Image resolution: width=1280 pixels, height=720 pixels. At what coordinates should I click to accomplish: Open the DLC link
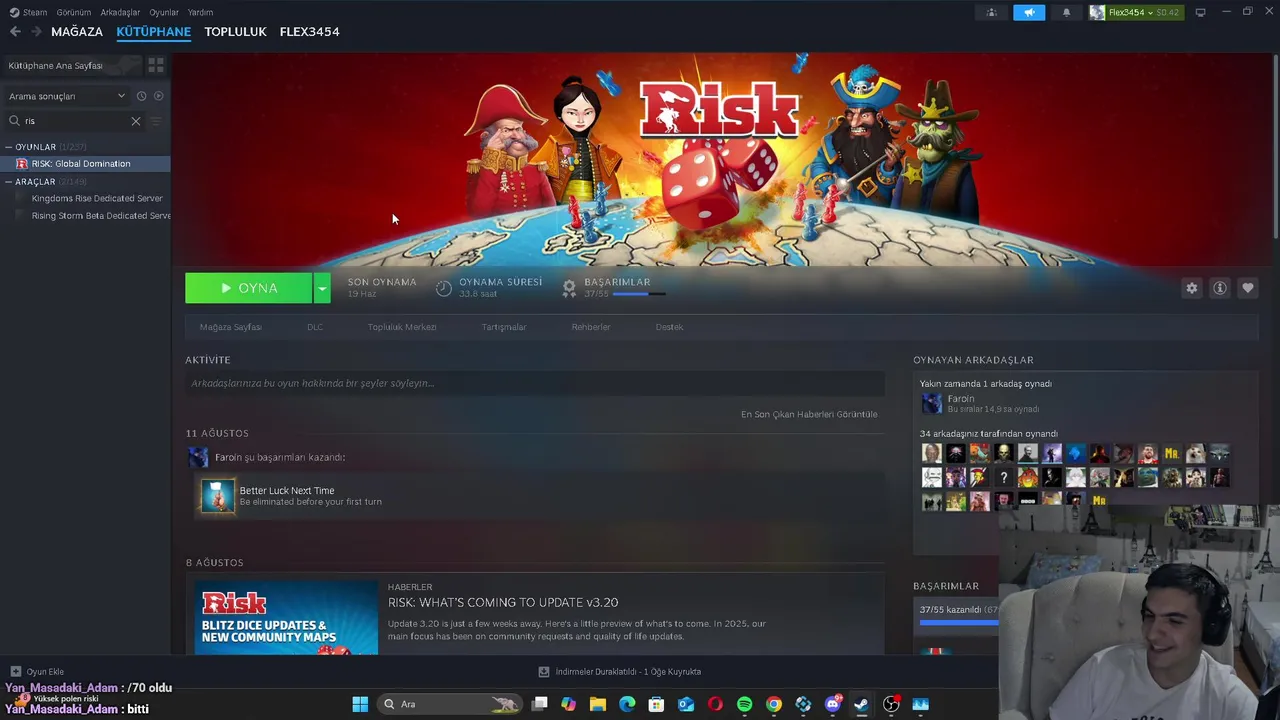point(315,327)
